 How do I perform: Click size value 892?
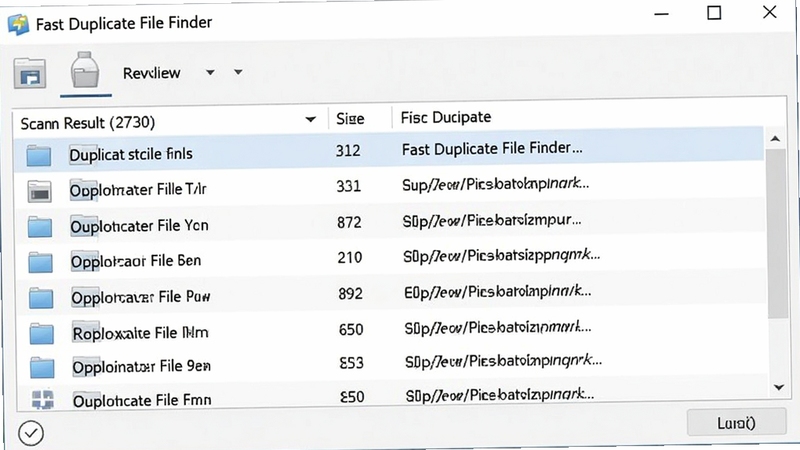click(x=350, y=293)
